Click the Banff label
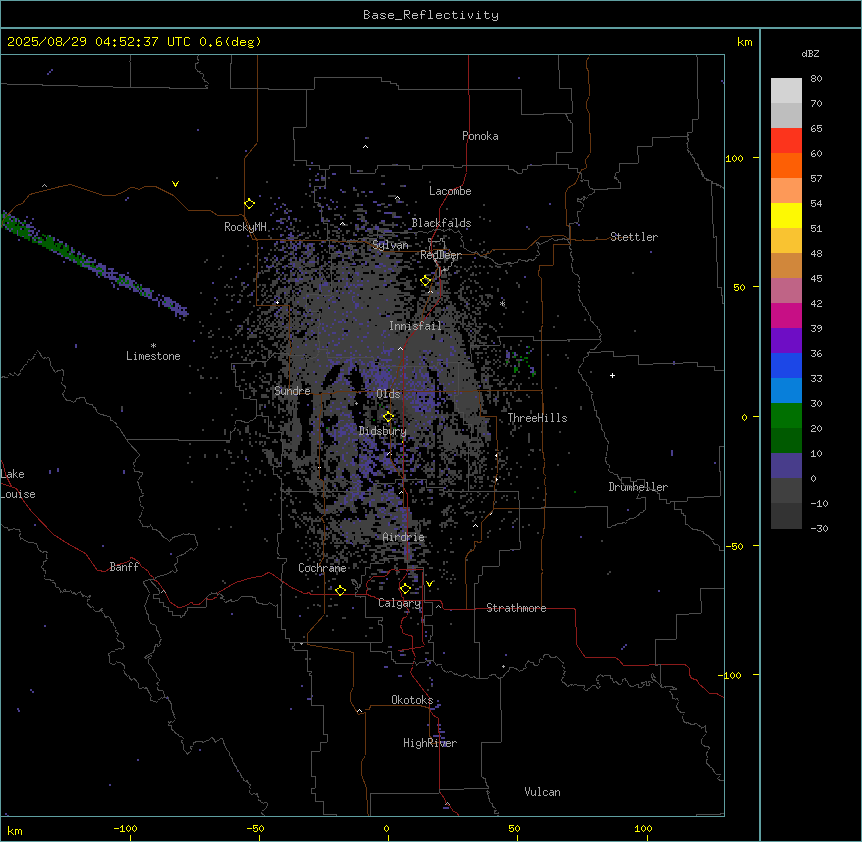862x842 pixels. coord(124,567)
